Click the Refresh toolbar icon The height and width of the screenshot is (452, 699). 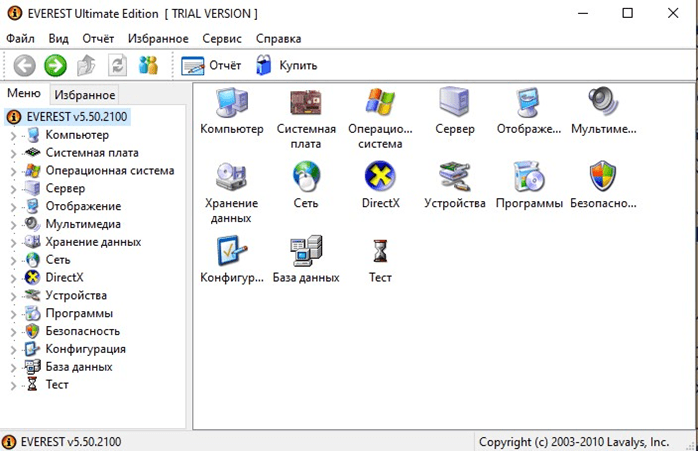[117, 66]
